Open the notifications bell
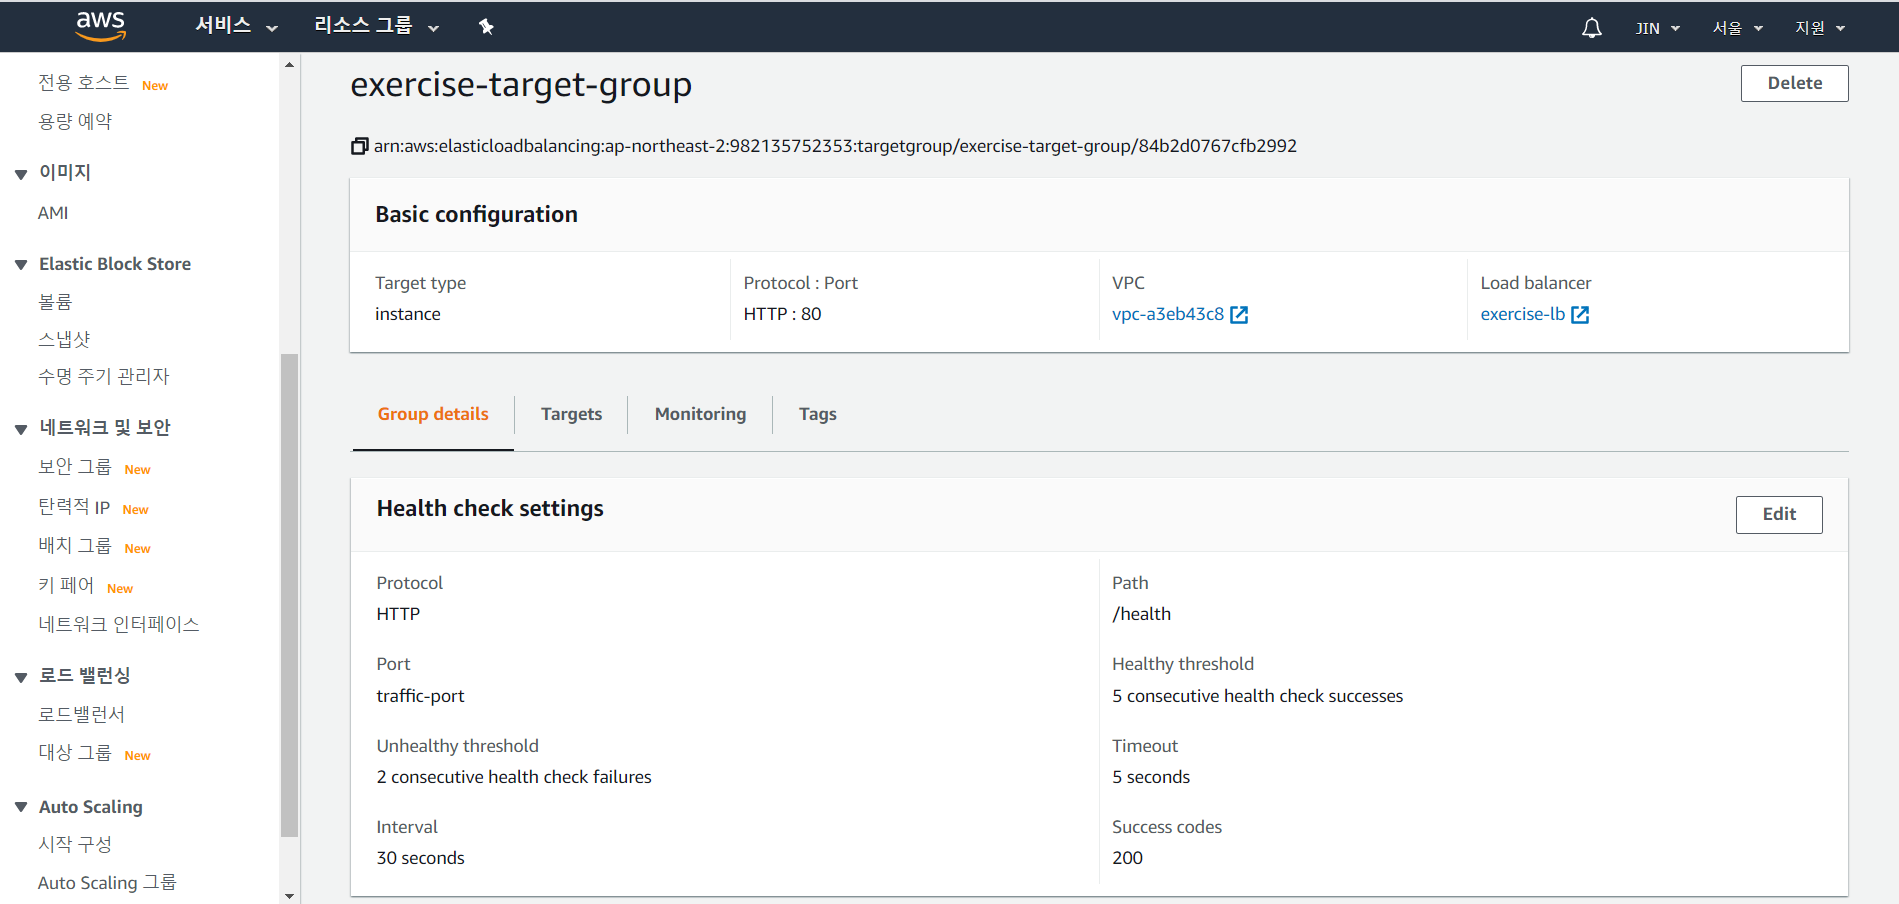Image resolution: width=1899 pixels, height=904 pixels. 1591,28
